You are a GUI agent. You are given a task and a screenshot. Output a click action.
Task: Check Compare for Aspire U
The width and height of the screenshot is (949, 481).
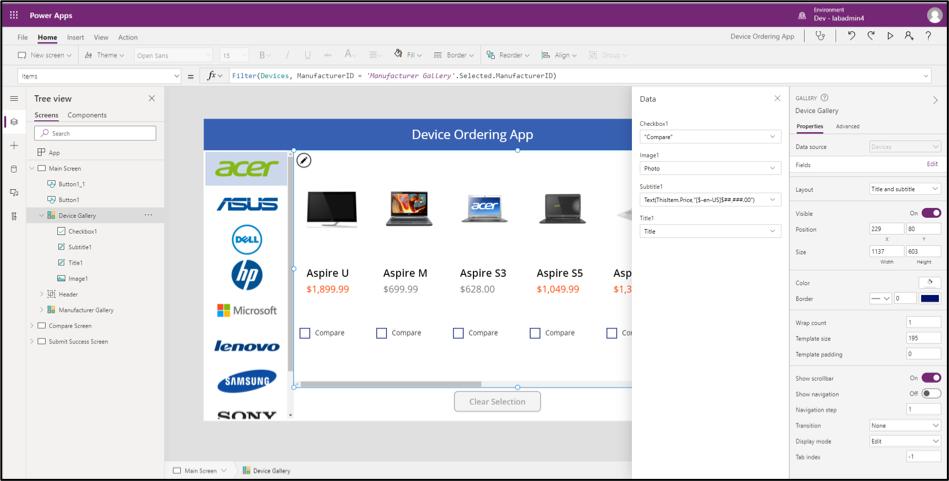[305, 333]
